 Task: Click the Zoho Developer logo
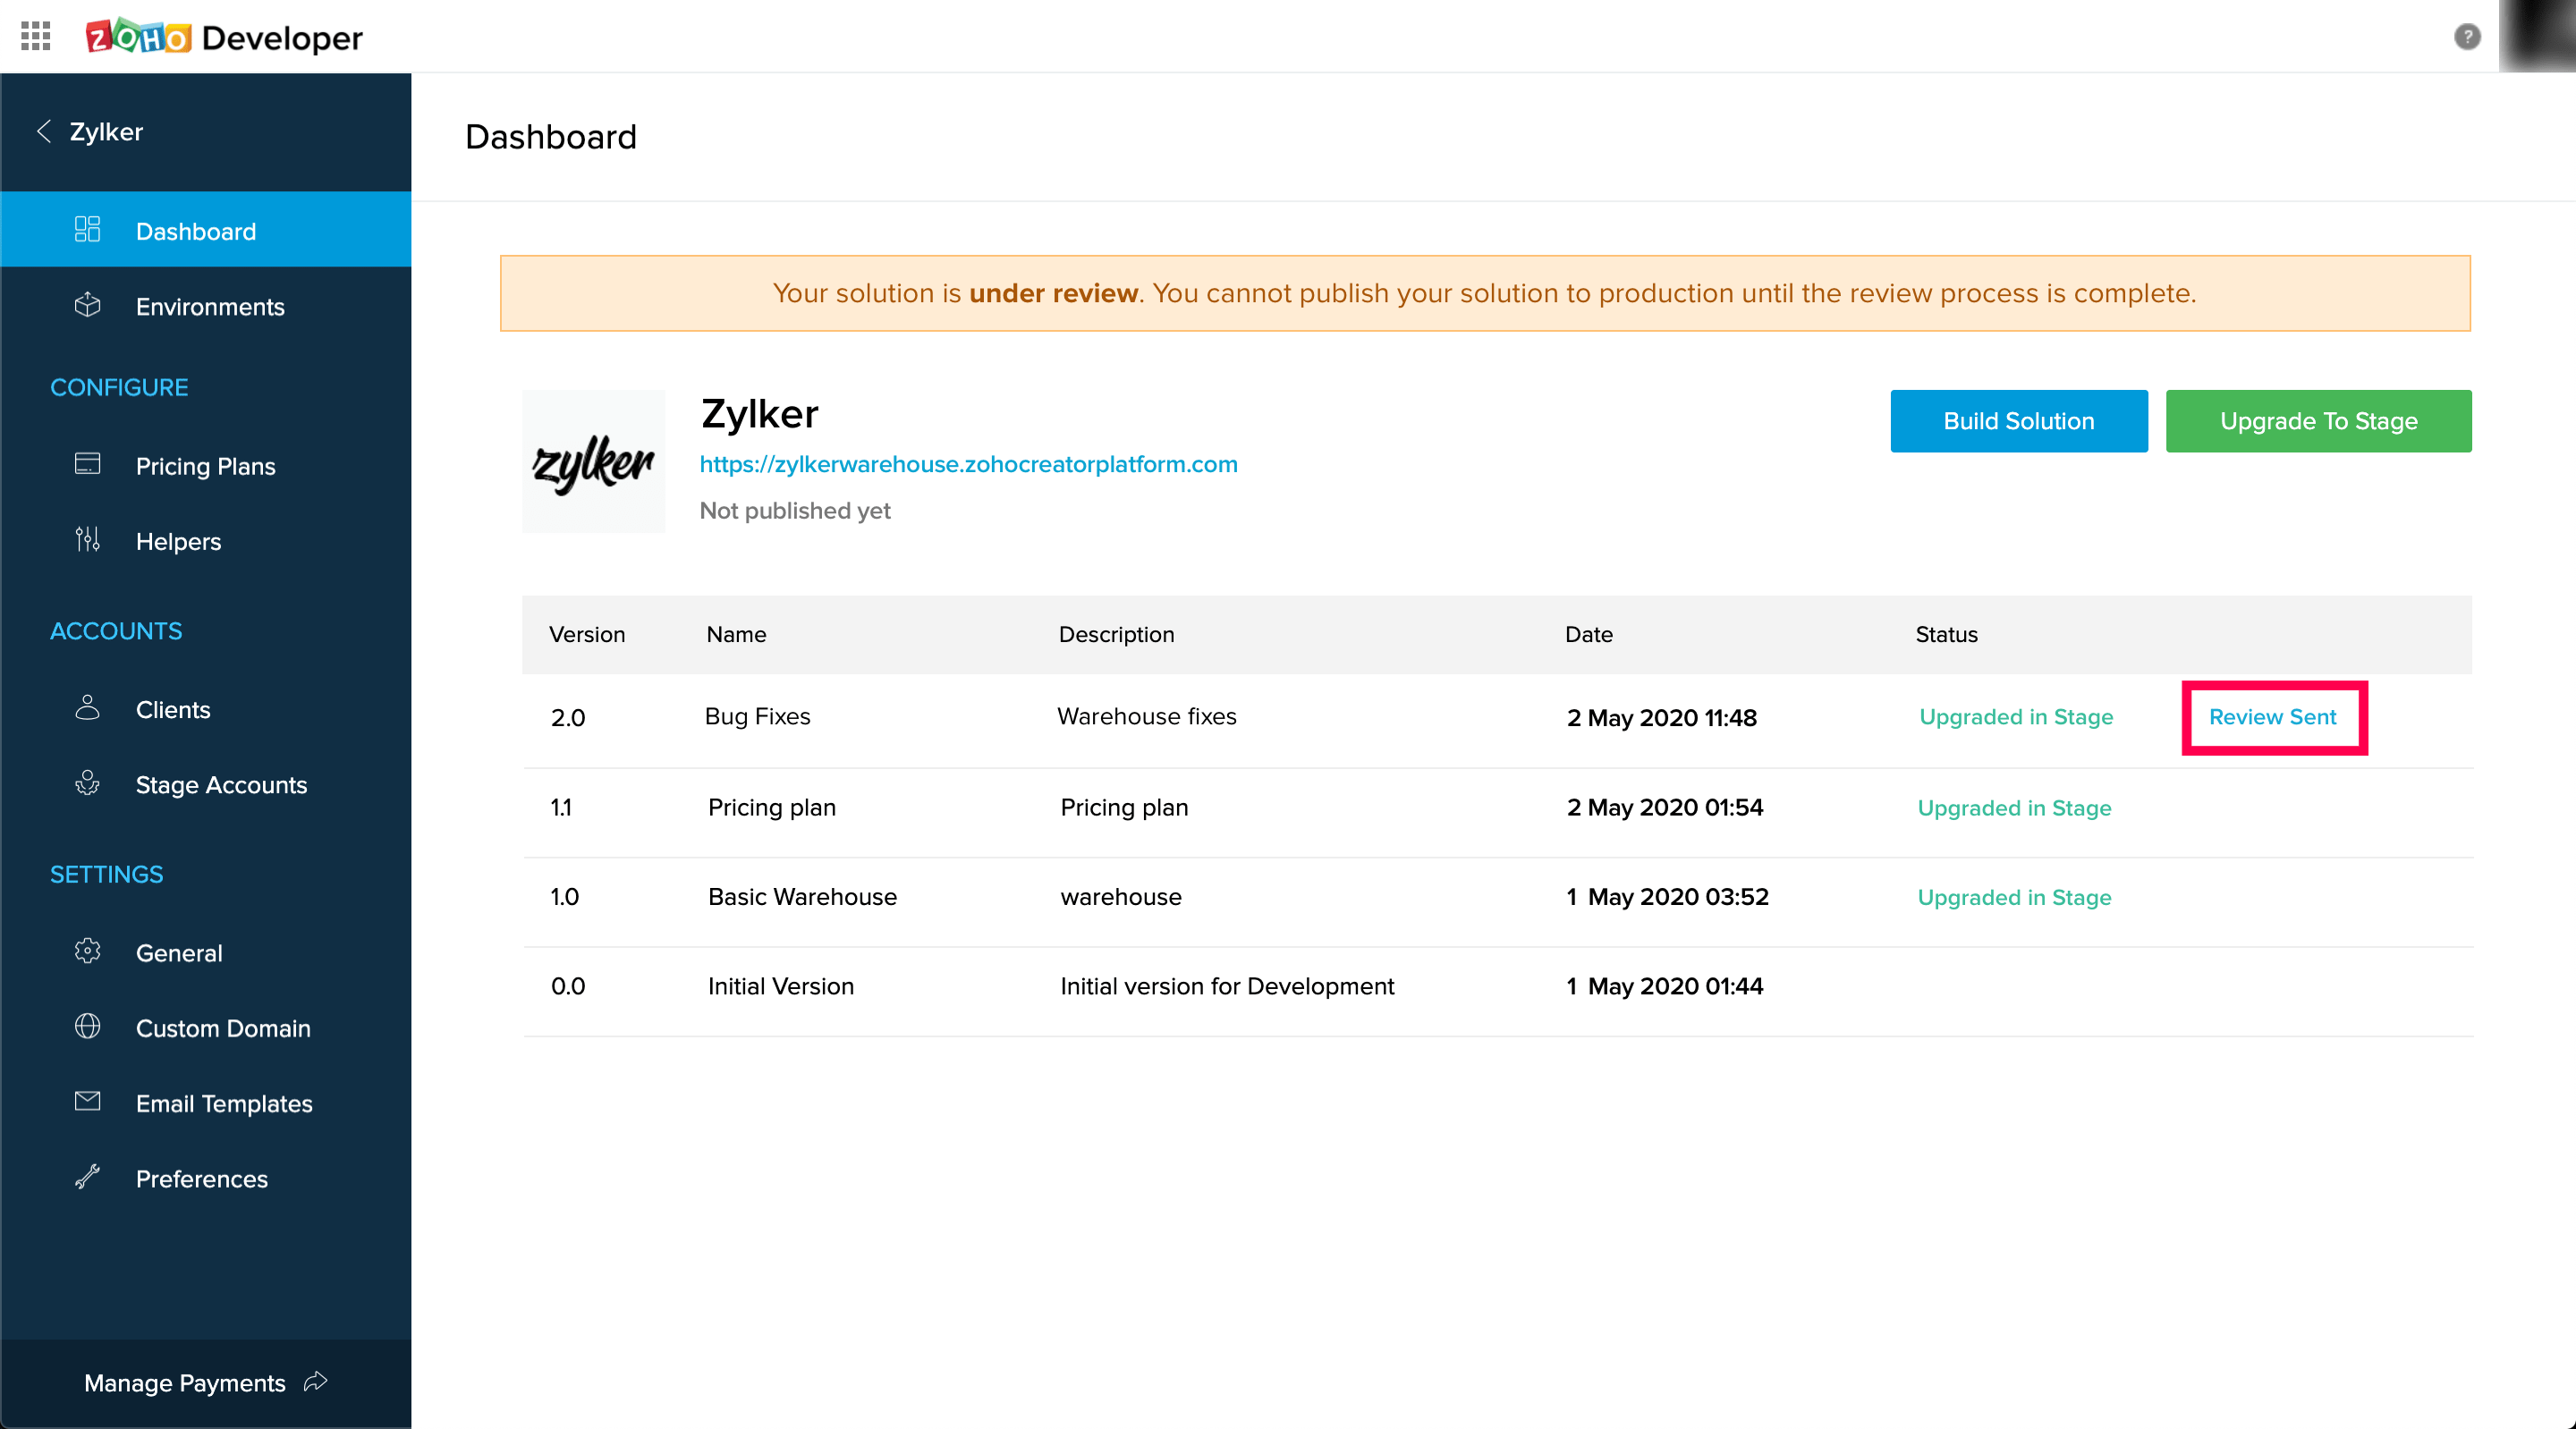(x=224, y=37)
